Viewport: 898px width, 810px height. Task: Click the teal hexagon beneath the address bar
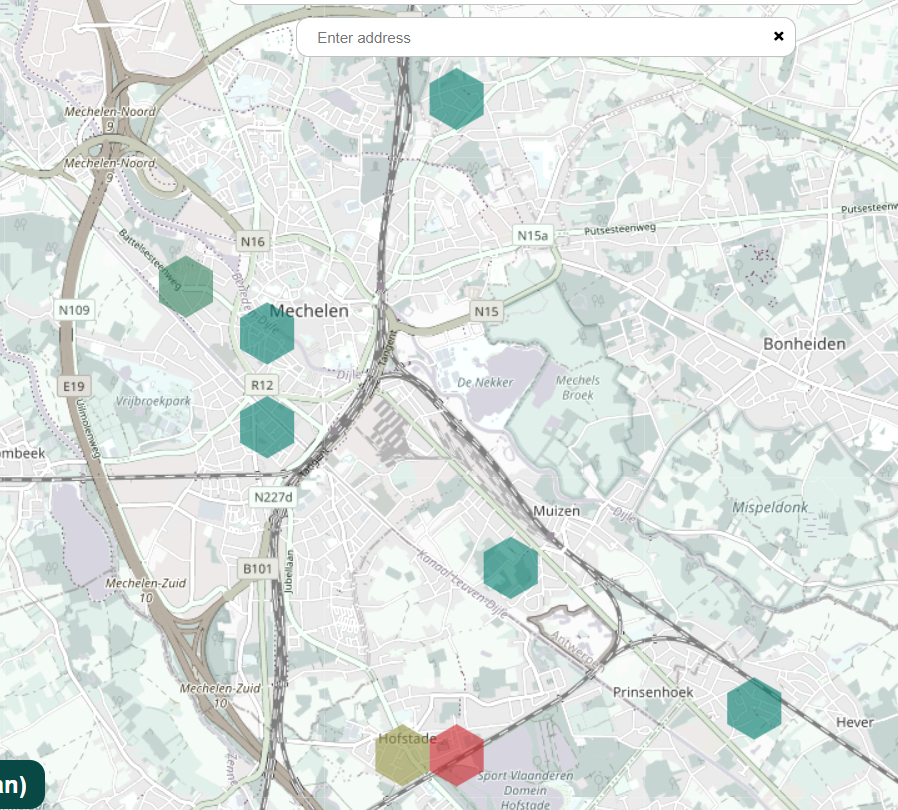[x=456, y=99]
